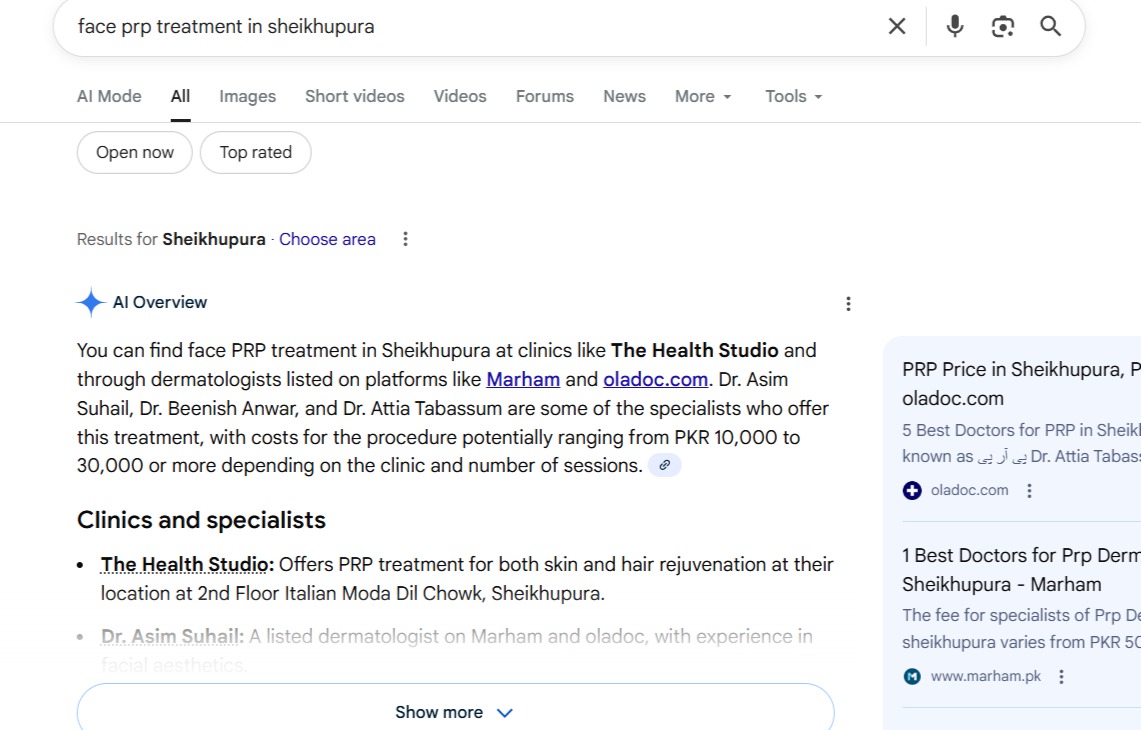1141x730 pixels.
Task: Open three-dot menu beside Choose area
Action: (405, 239)
